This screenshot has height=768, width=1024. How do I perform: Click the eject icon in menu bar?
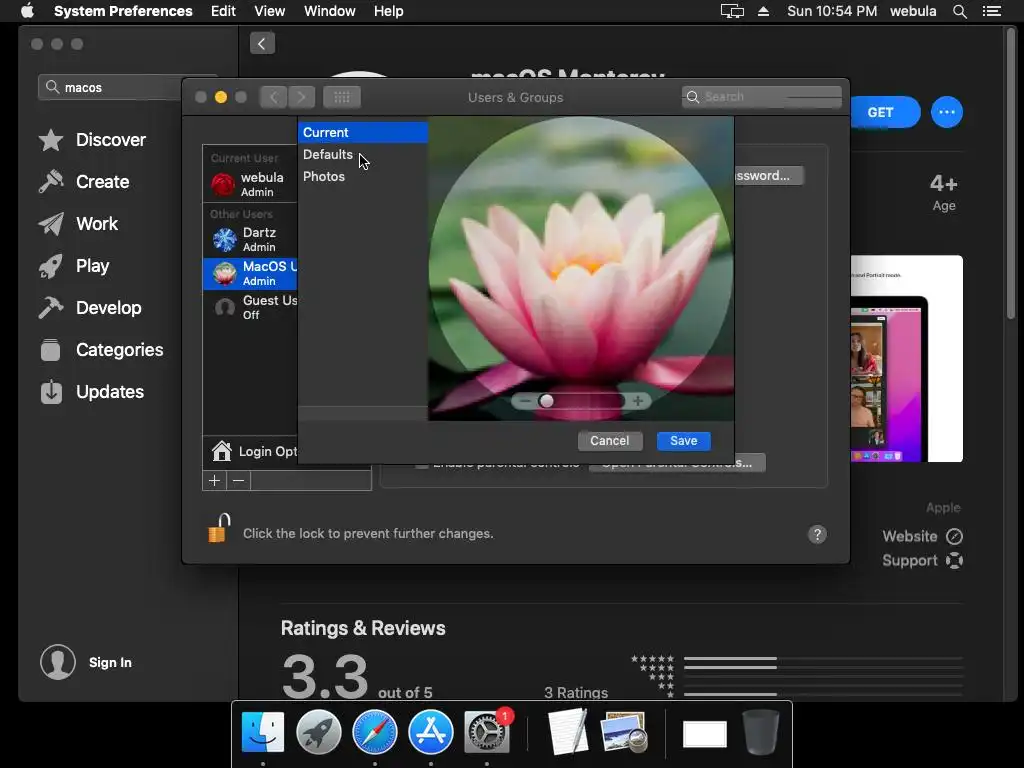(x=763, y=11)
